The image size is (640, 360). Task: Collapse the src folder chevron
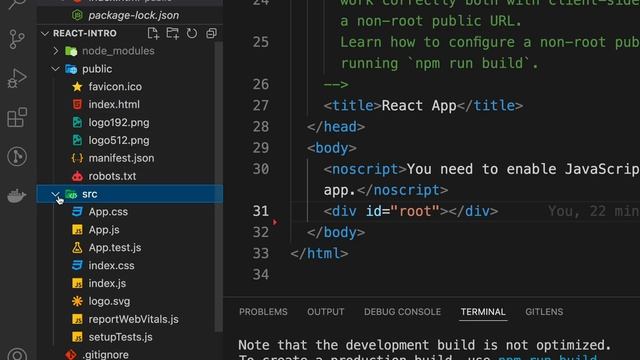(x=56, y=194)
